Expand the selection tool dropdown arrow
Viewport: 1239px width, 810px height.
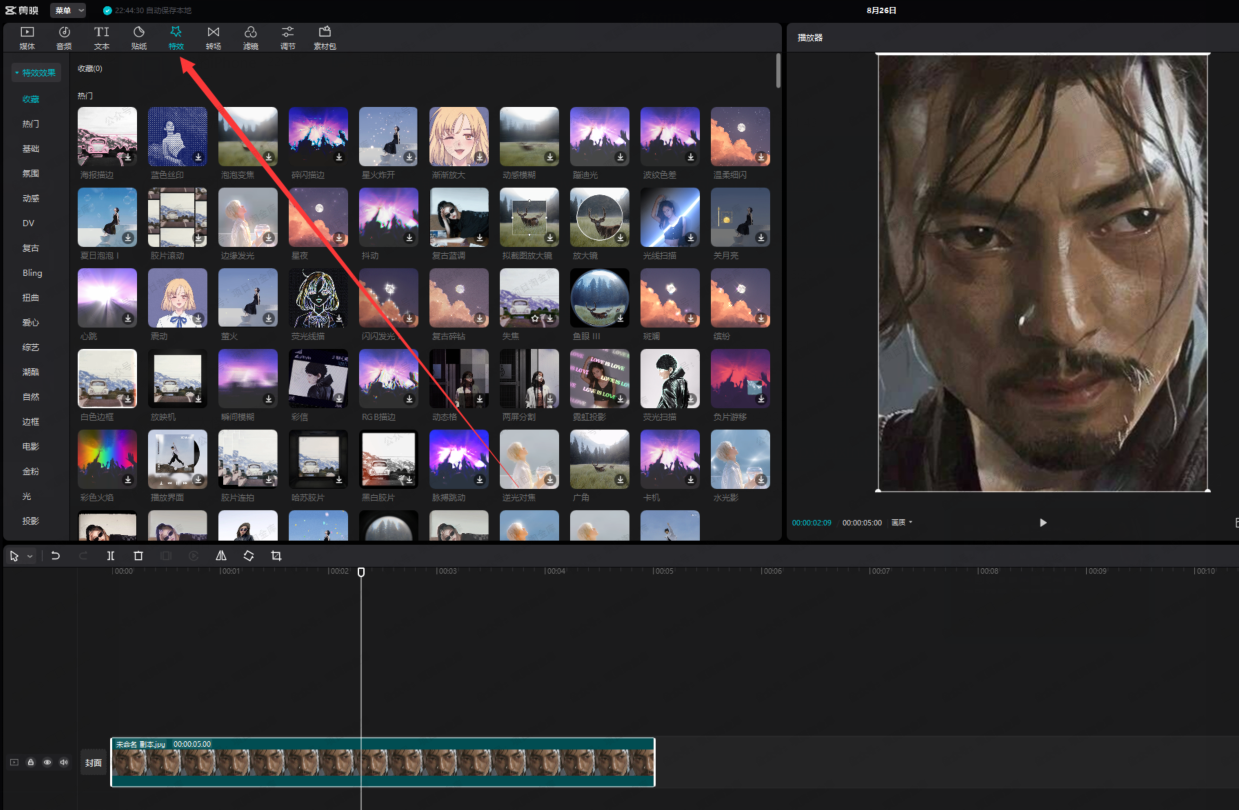coord(30,556)
